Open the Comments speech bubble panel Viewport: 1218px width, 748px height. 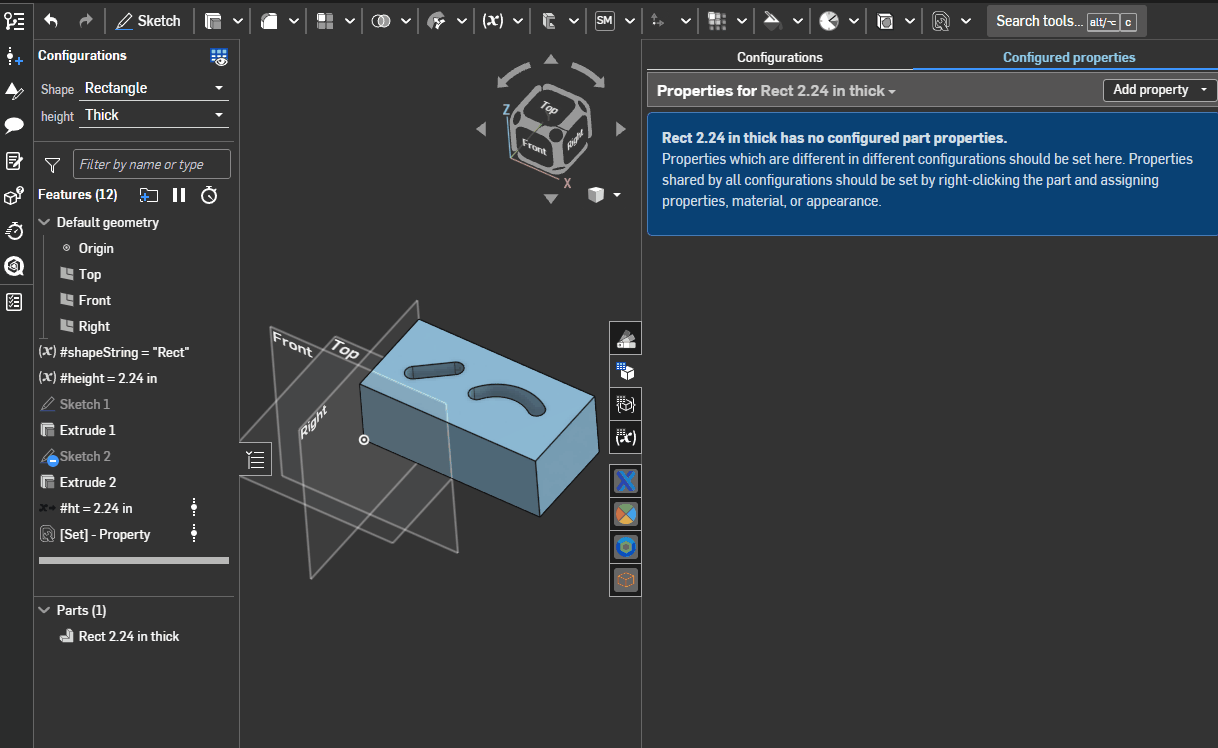pyautogui.click(x=14, y=125)
